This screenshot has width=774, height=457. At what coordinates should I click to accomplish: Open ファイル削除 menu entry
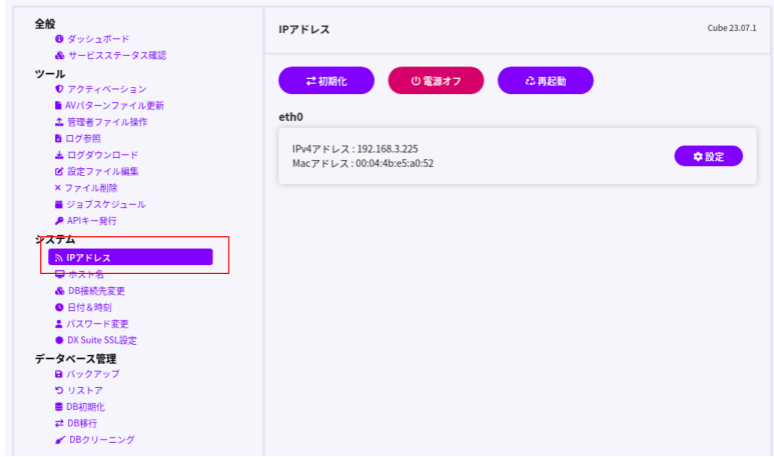[x=91, y=187]
